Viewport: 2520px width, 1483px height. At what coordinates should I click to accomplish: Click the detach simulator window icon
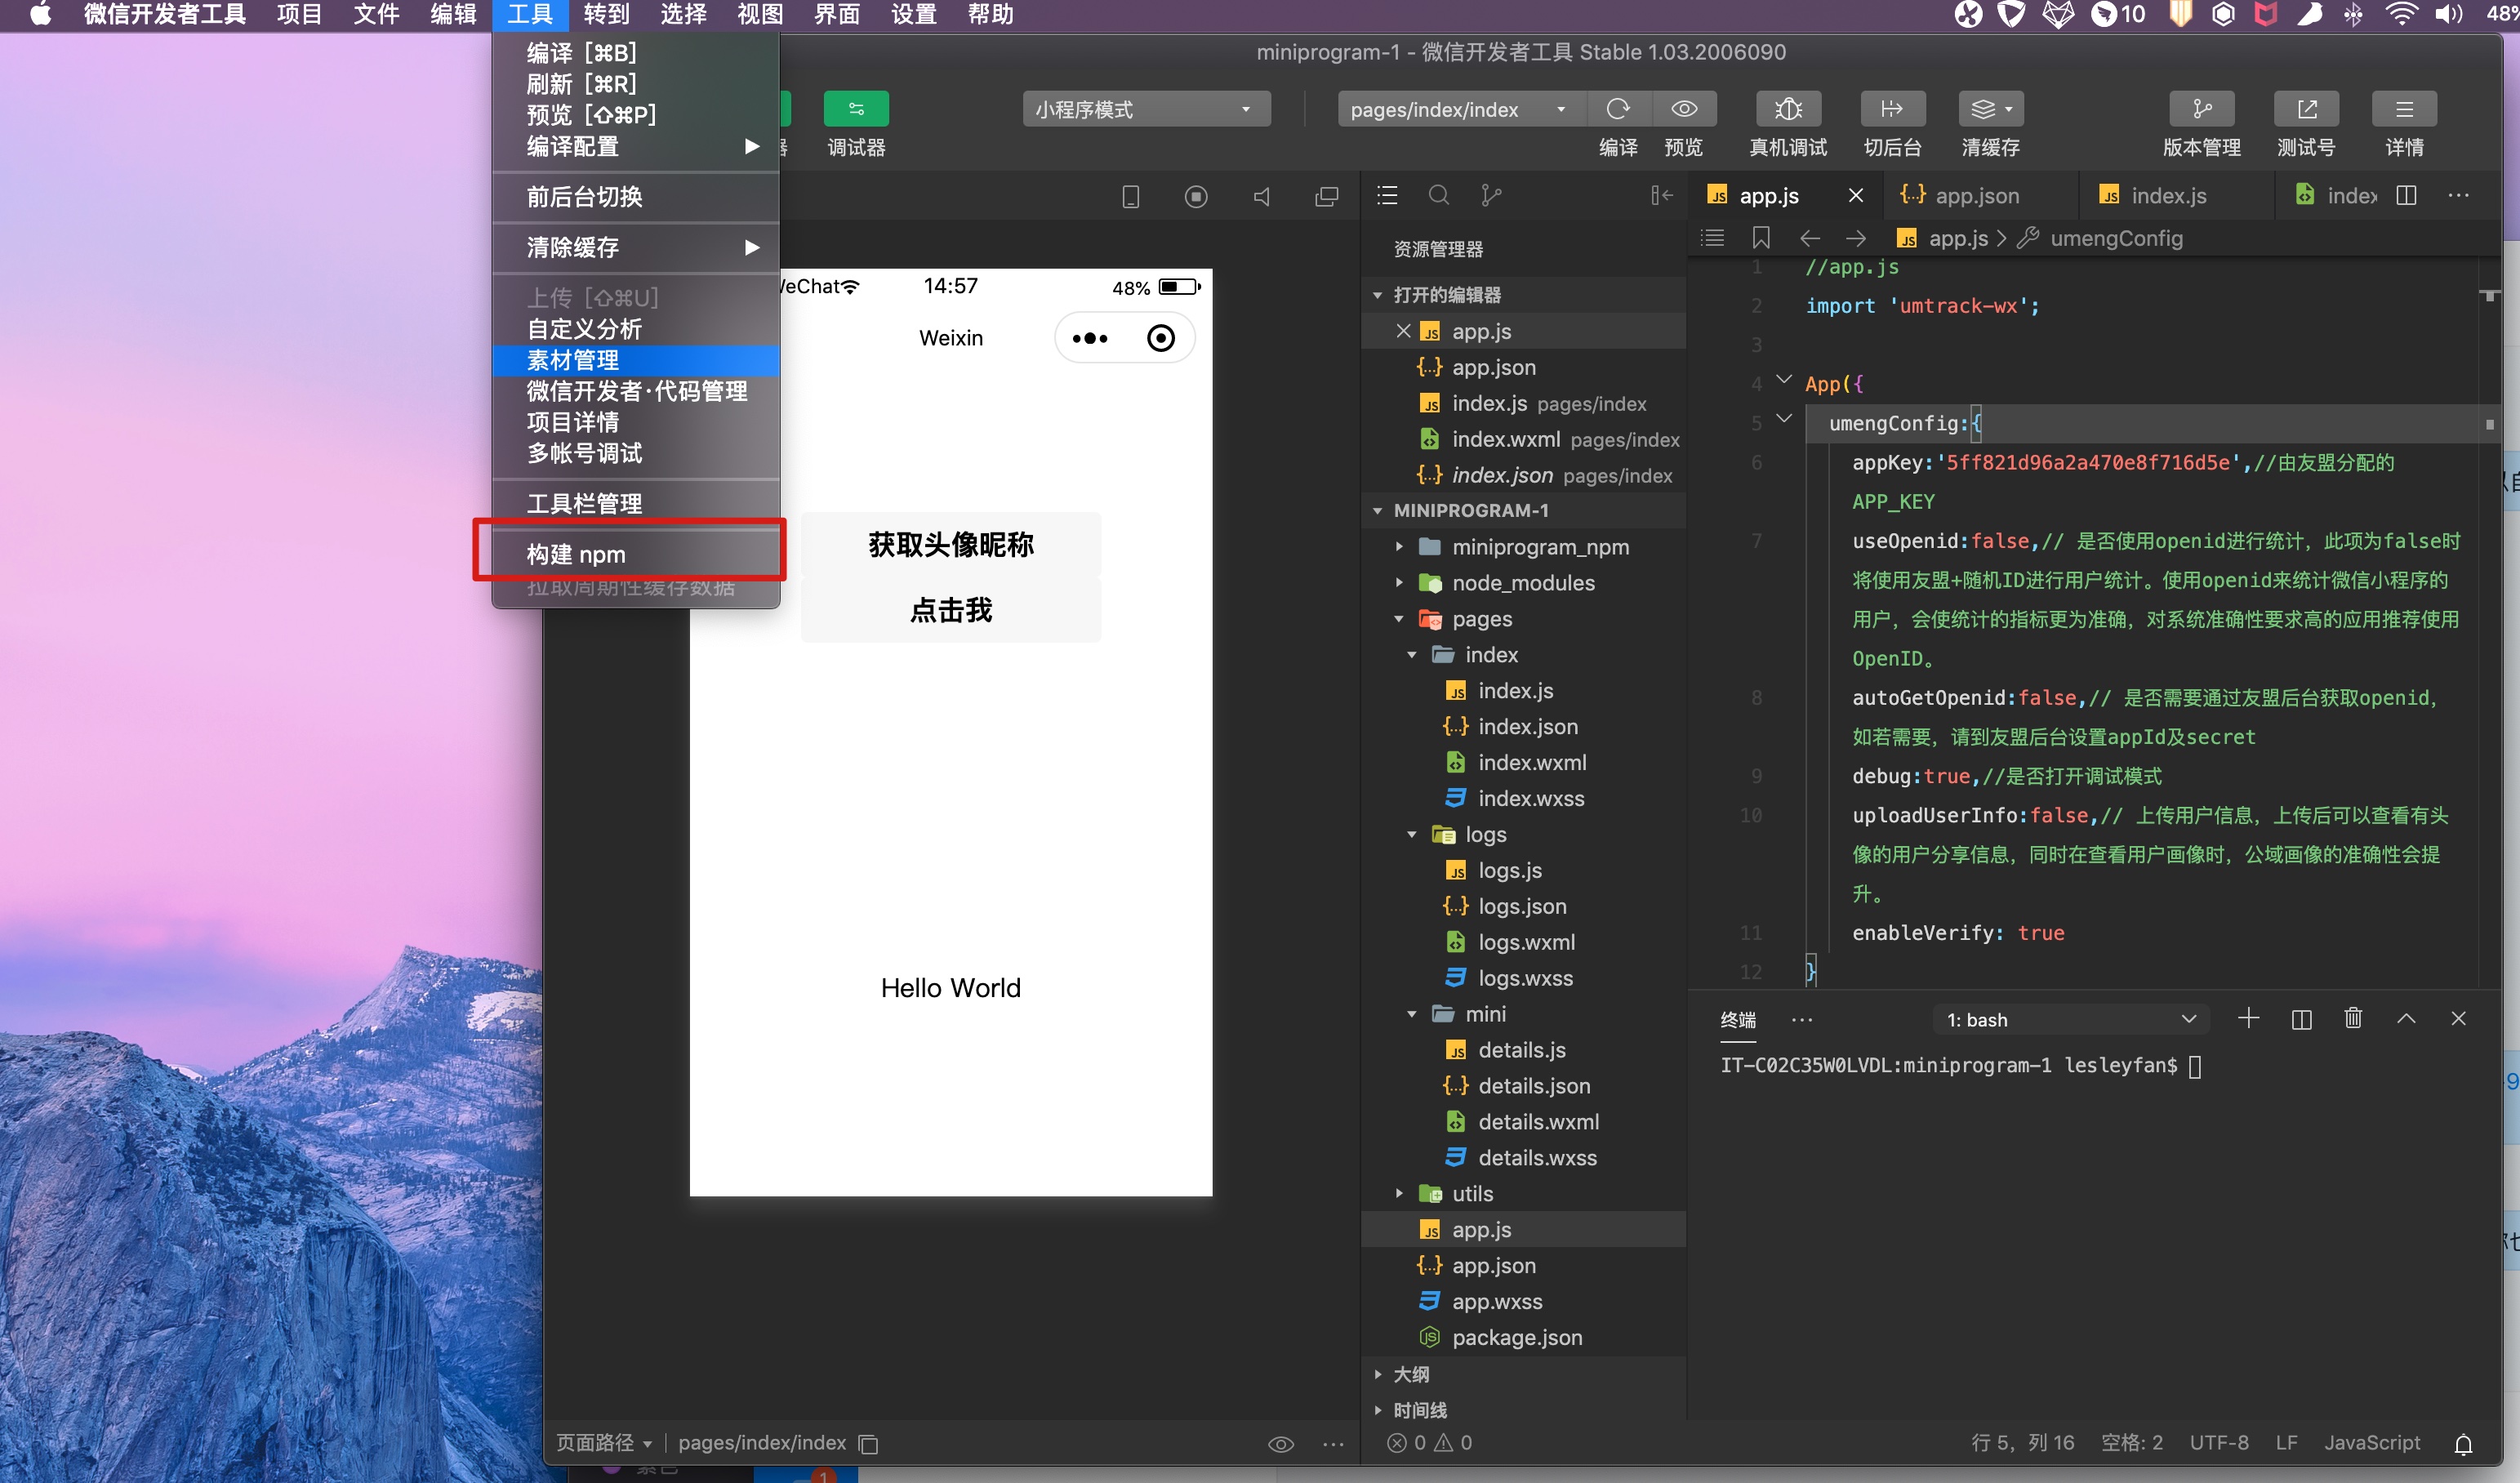[x=1327, y=196]
